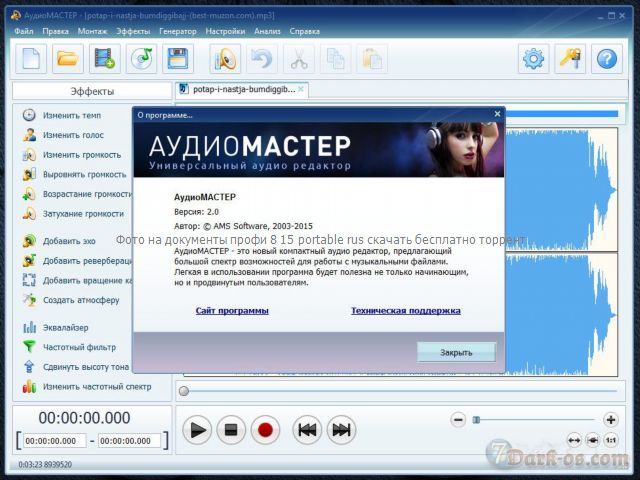Click the Закрыть button in the dialog
This screenshot has width=640, height=480.
456,352
